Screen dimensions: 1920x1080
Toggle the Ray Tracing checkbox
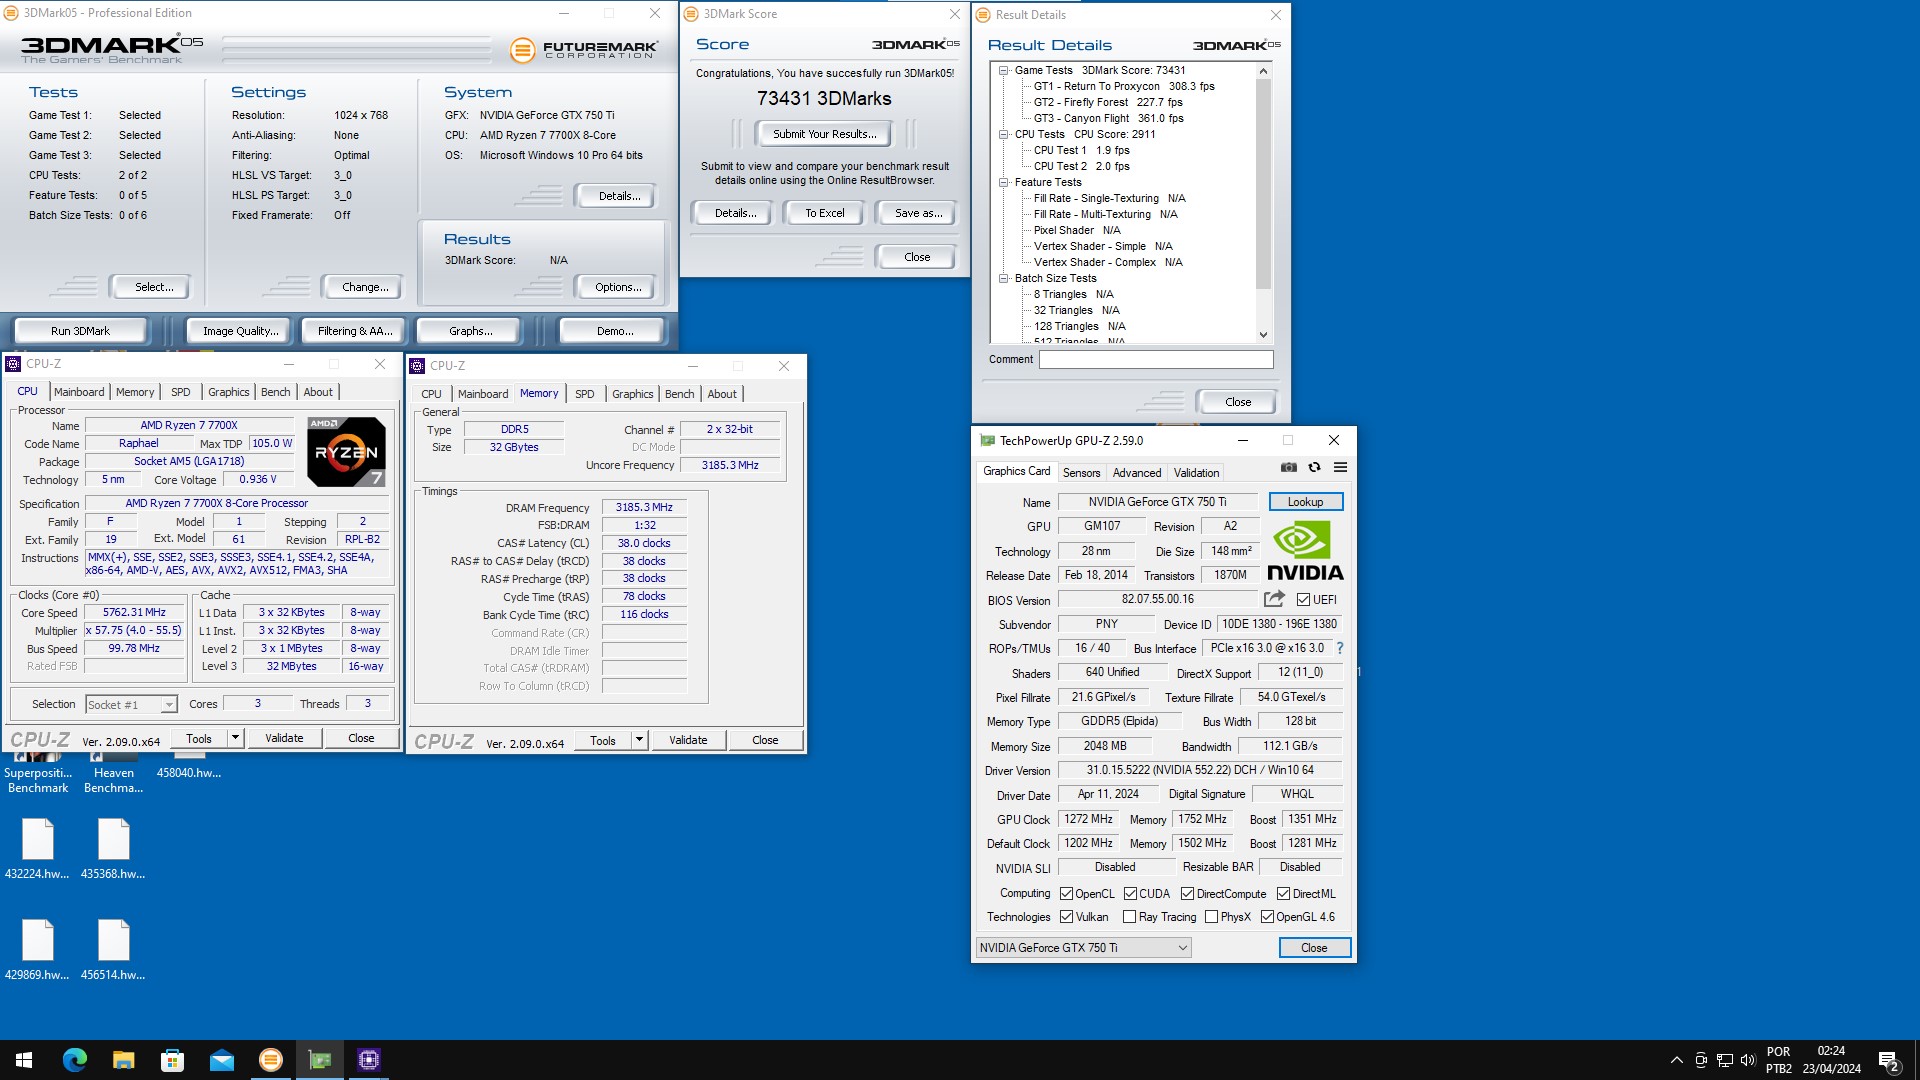(1129, 917)
